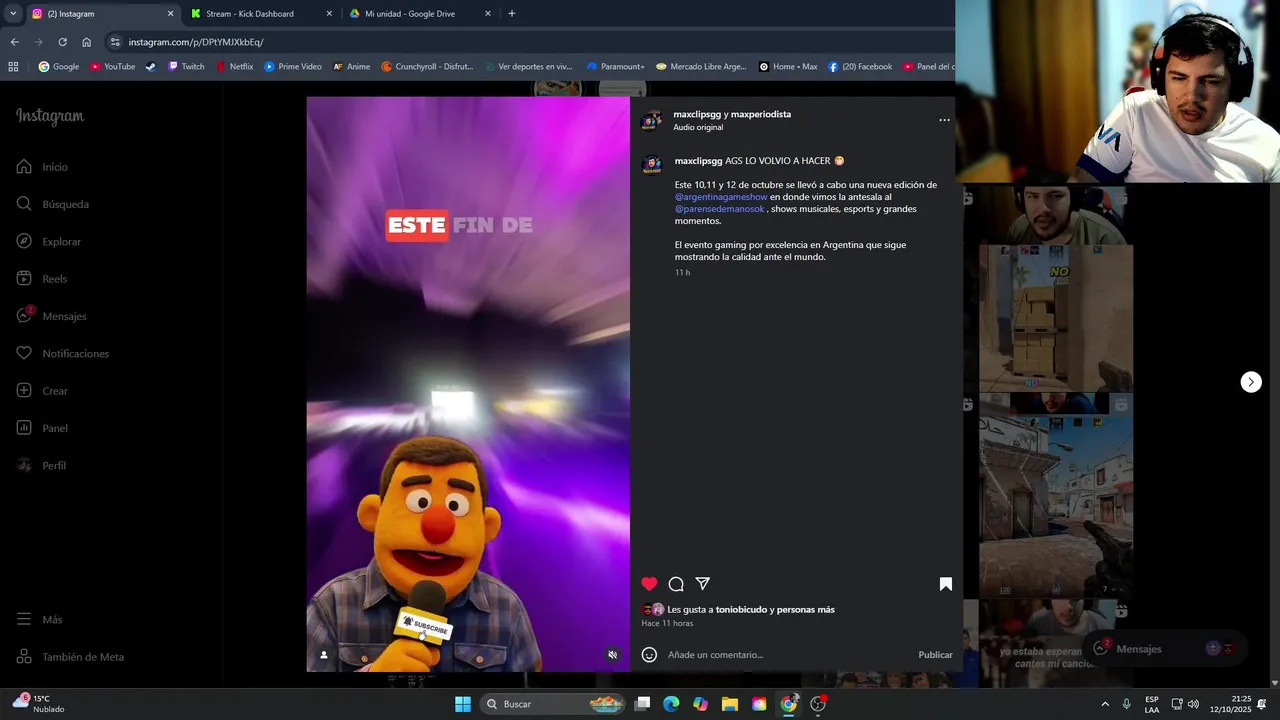Open Búsqueda in the sidebar
1280x720 pixels.
coord(52,204)
